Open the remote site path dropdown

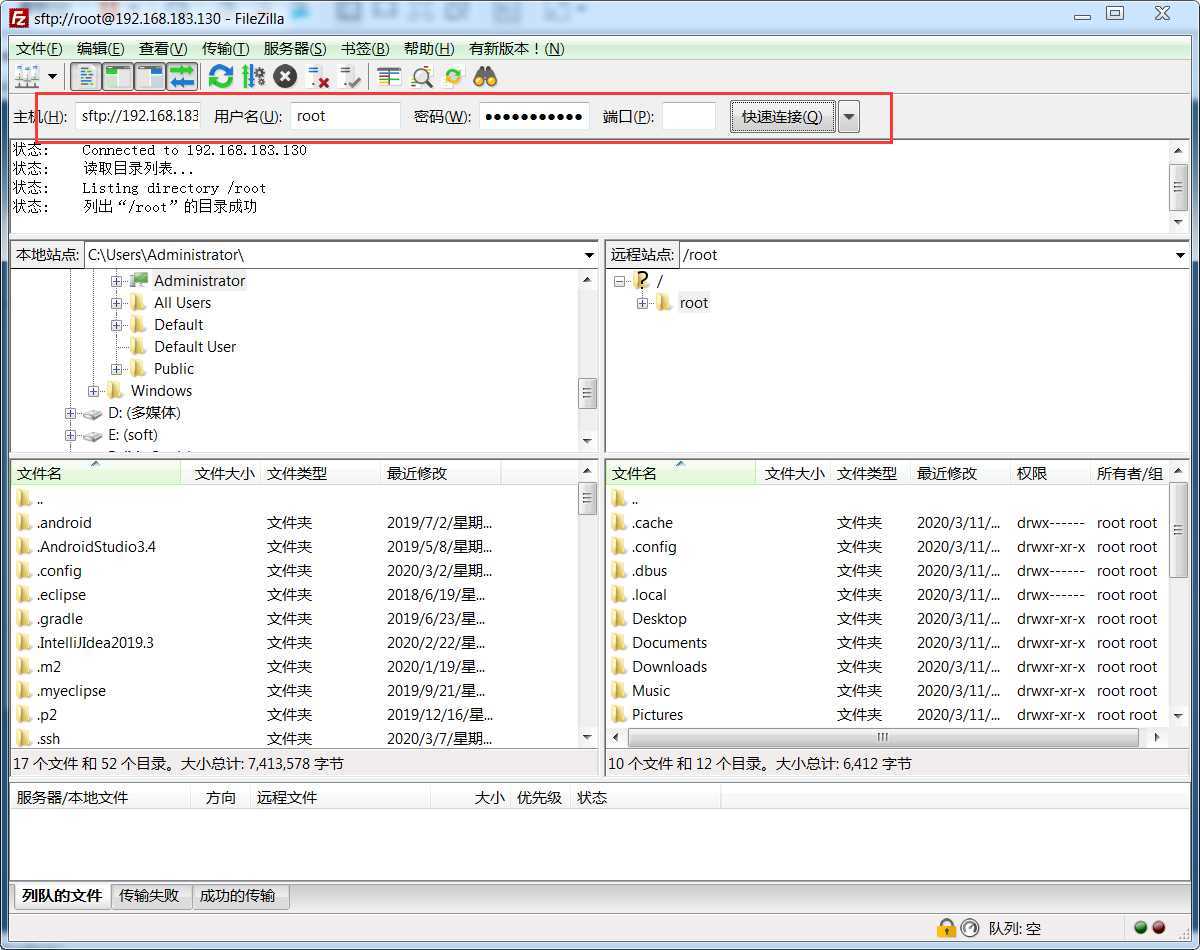[x=1181, y=255]
